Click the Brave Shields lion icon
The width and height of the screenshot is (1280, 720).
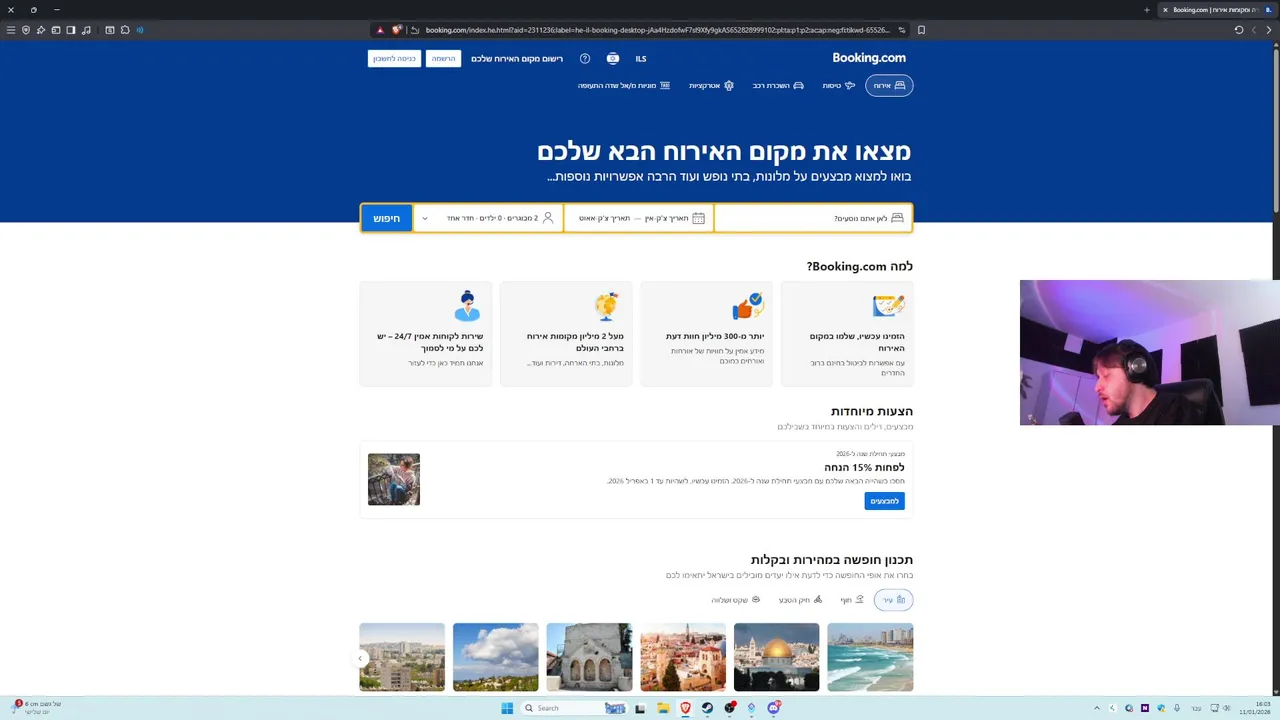(397, 30)
